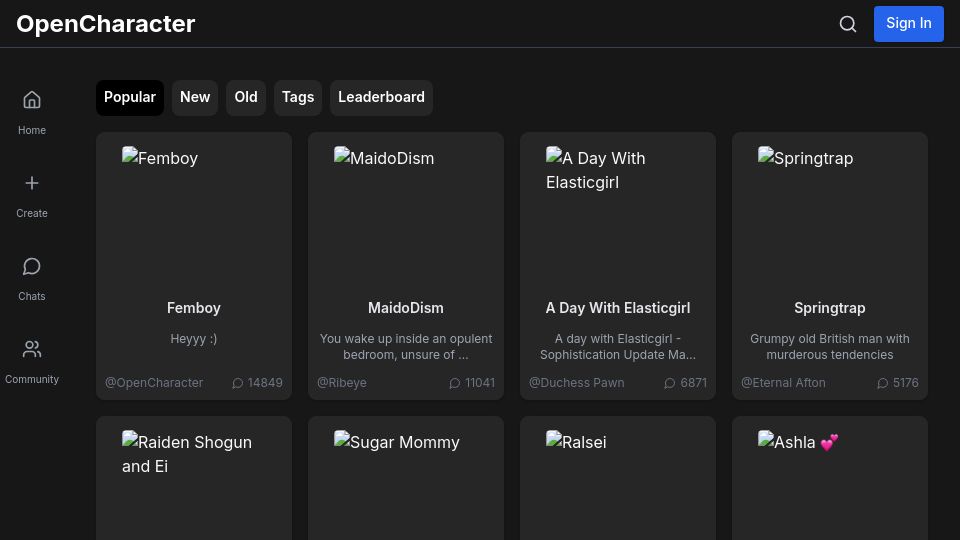This screenshot has width=960, height=540.
Task: Click the Community sidebar label
Action: [x=32, y=379]
